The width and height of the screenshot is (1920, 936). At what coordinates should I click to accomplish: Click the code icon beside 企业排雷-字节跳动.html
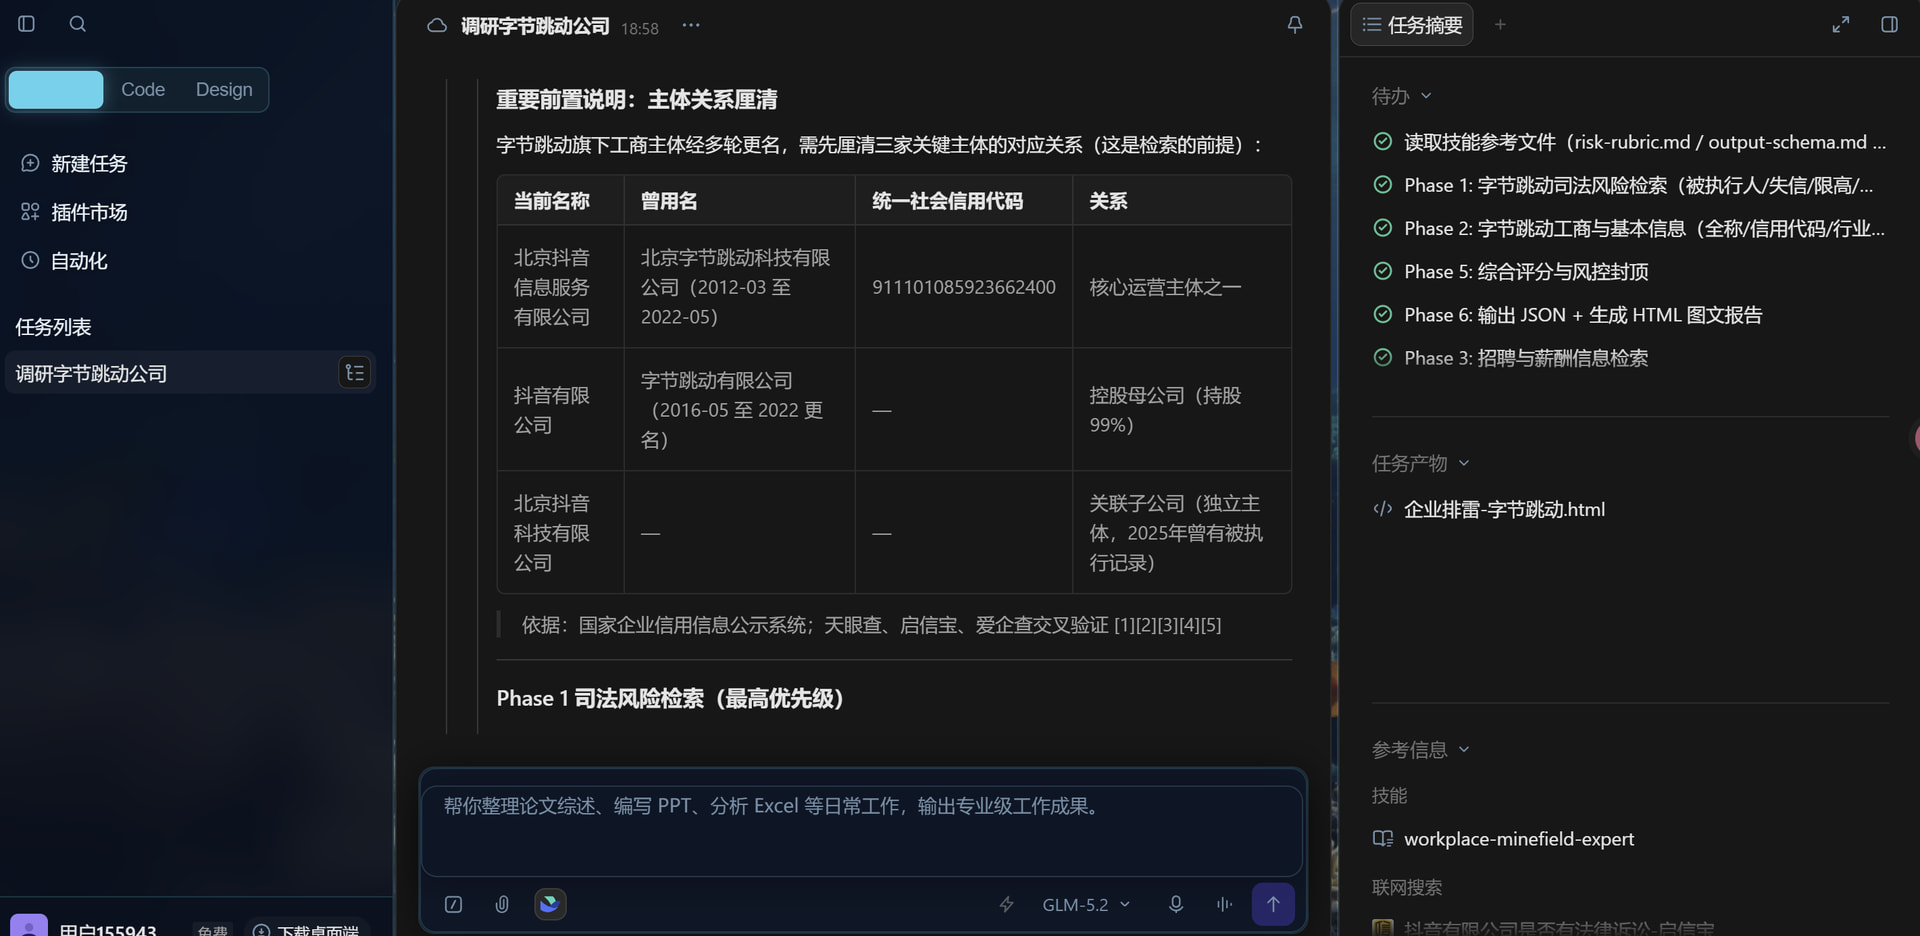tap(1383, 509)
